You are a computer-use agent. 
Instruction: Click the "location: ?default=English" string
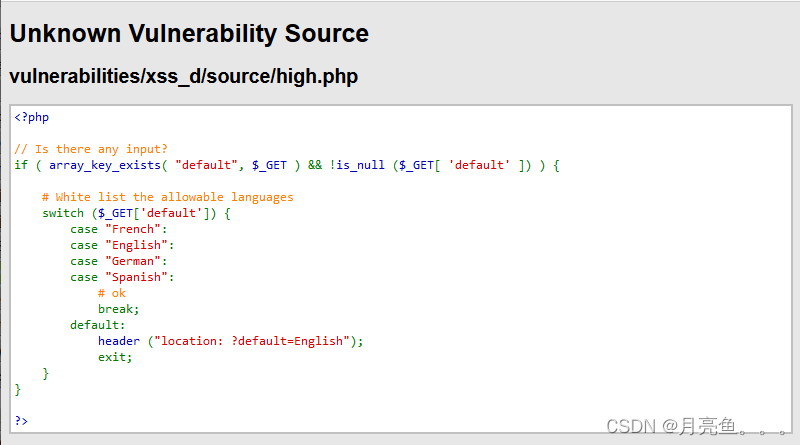click(252, 341)
